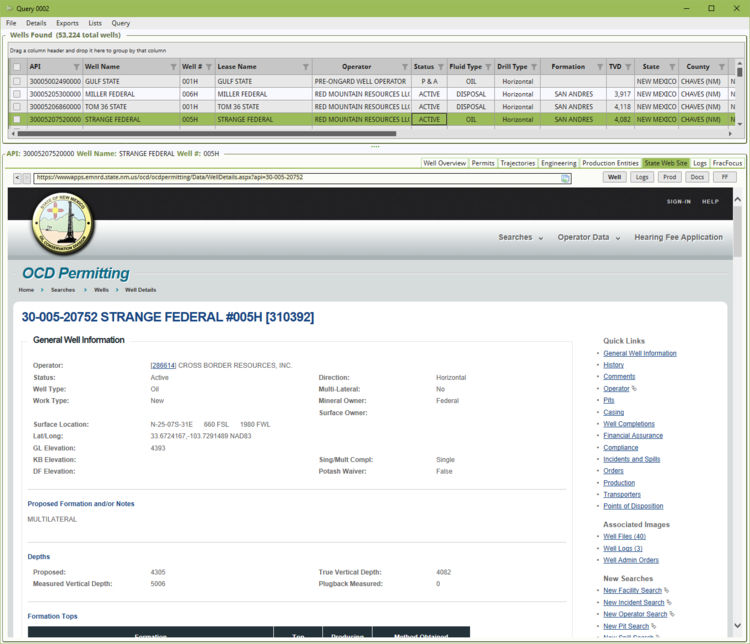The width and height of the screenshot is (750, 644).
Task: Expand the Operator Data dropdown menu
Action: click(x=588, y=237)
